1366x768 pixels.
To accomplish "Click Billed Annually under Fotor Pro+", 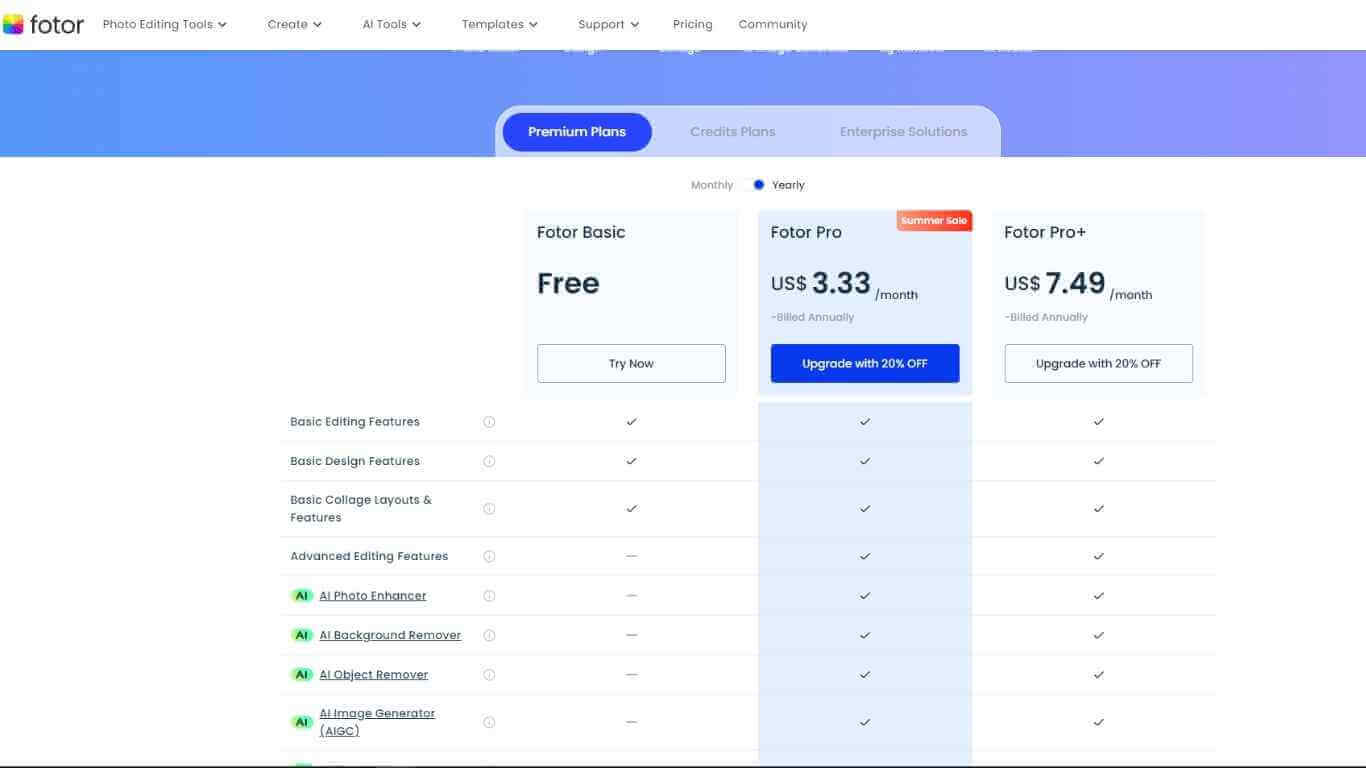I will point(1046,318).
